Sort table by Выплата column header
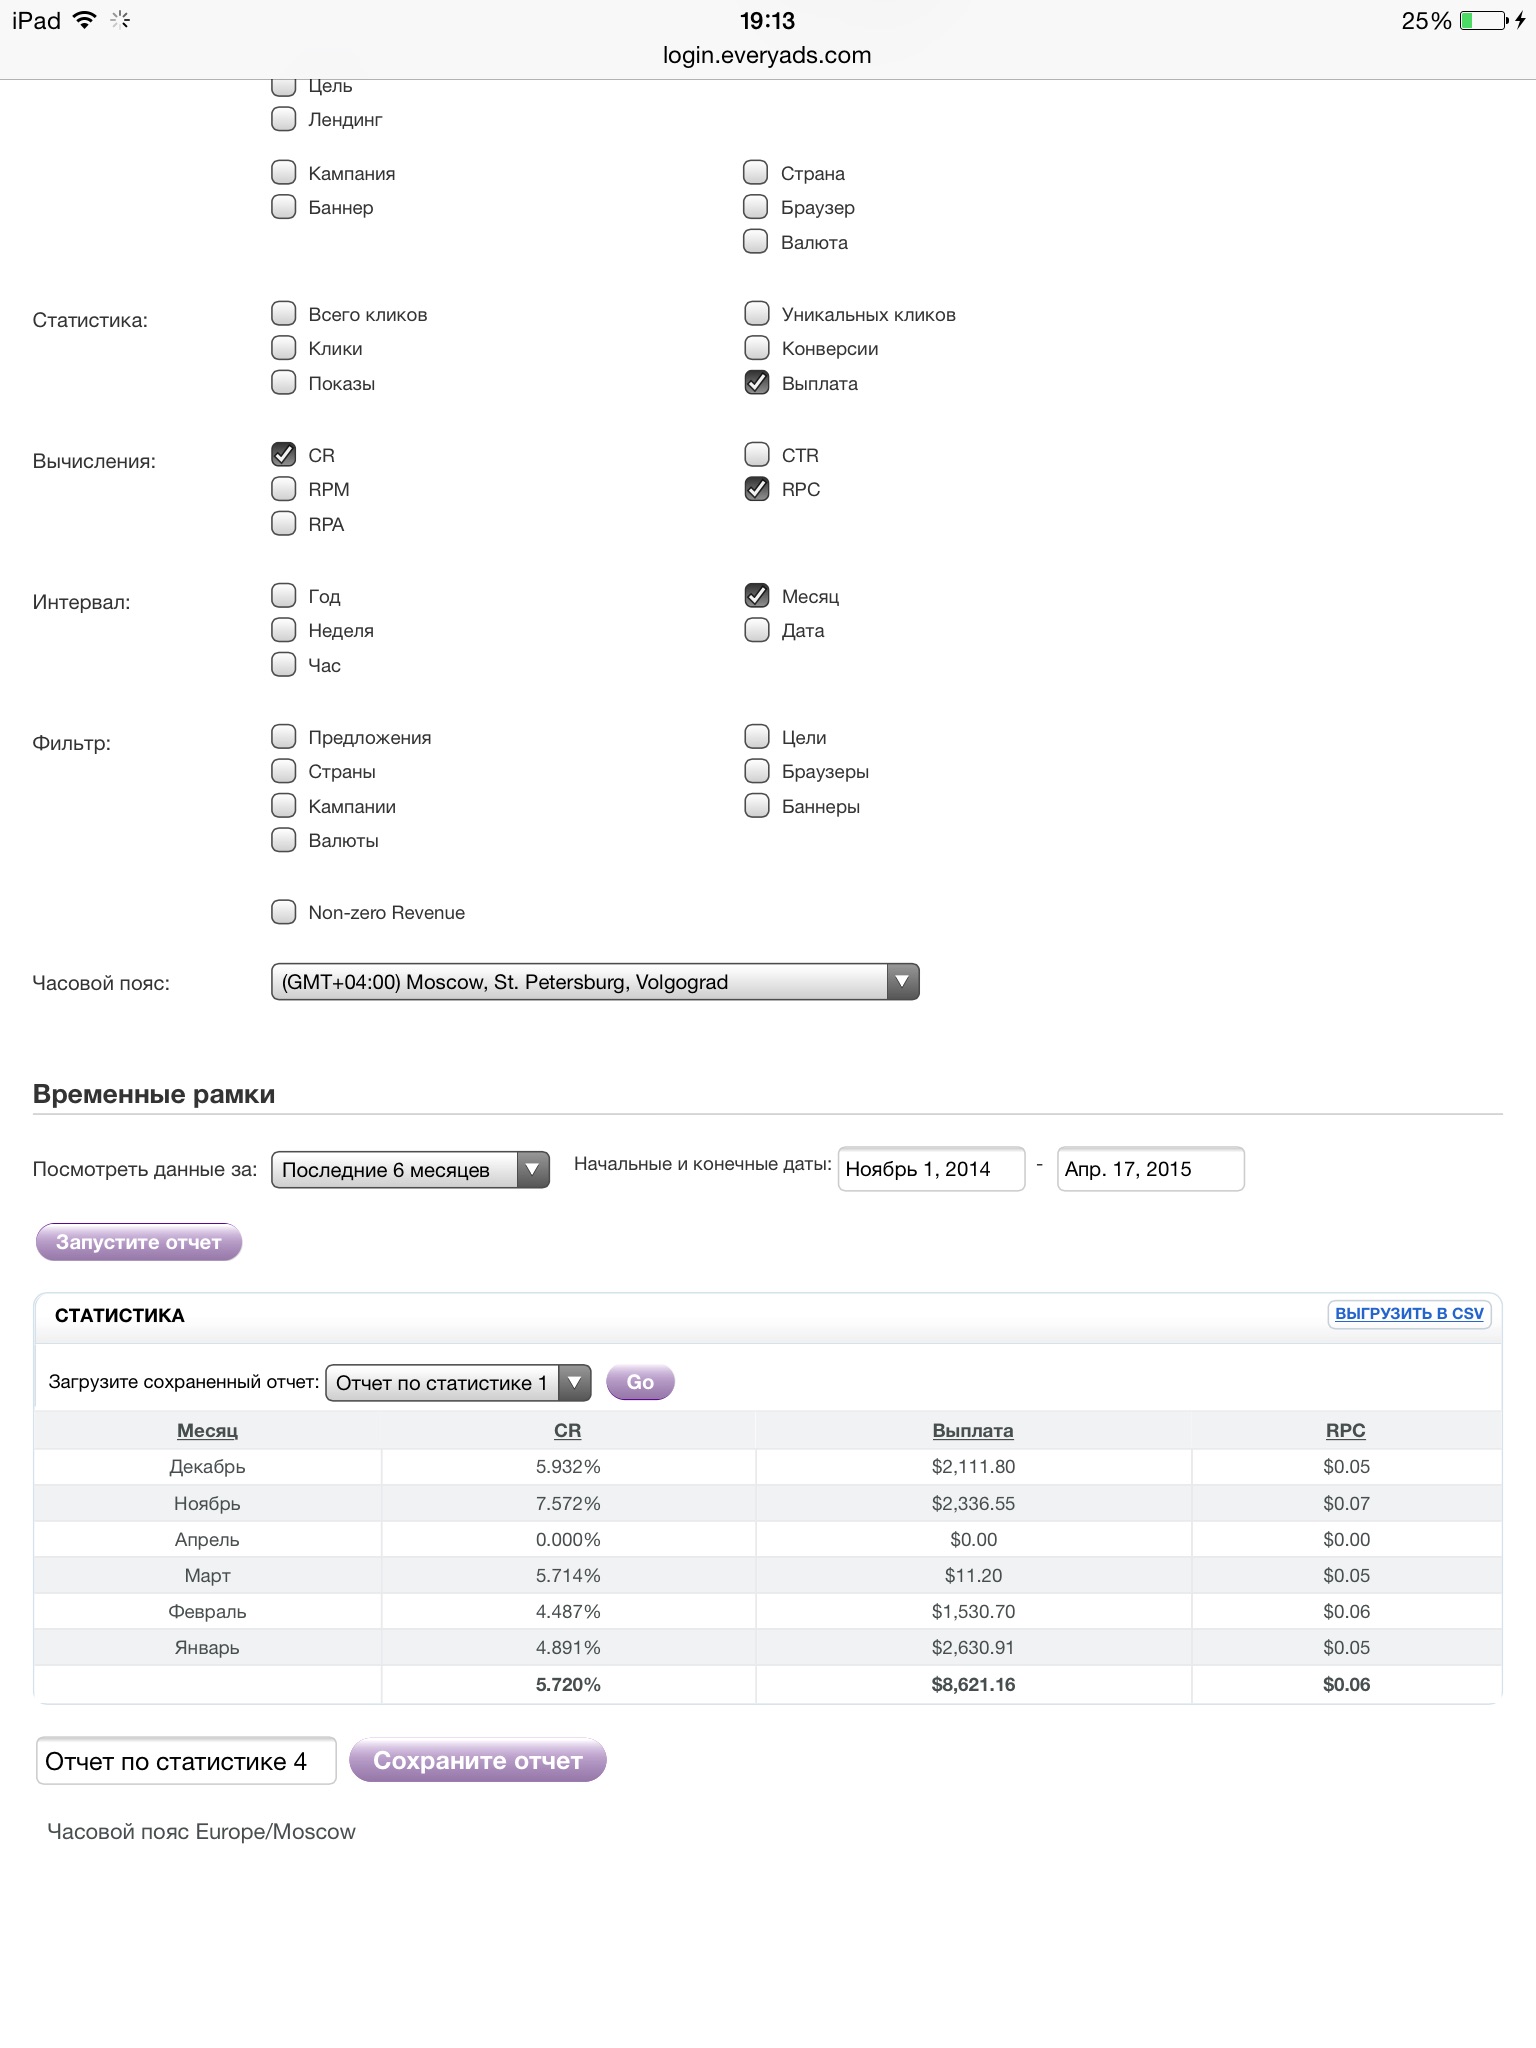 [x=972, y=1431]
